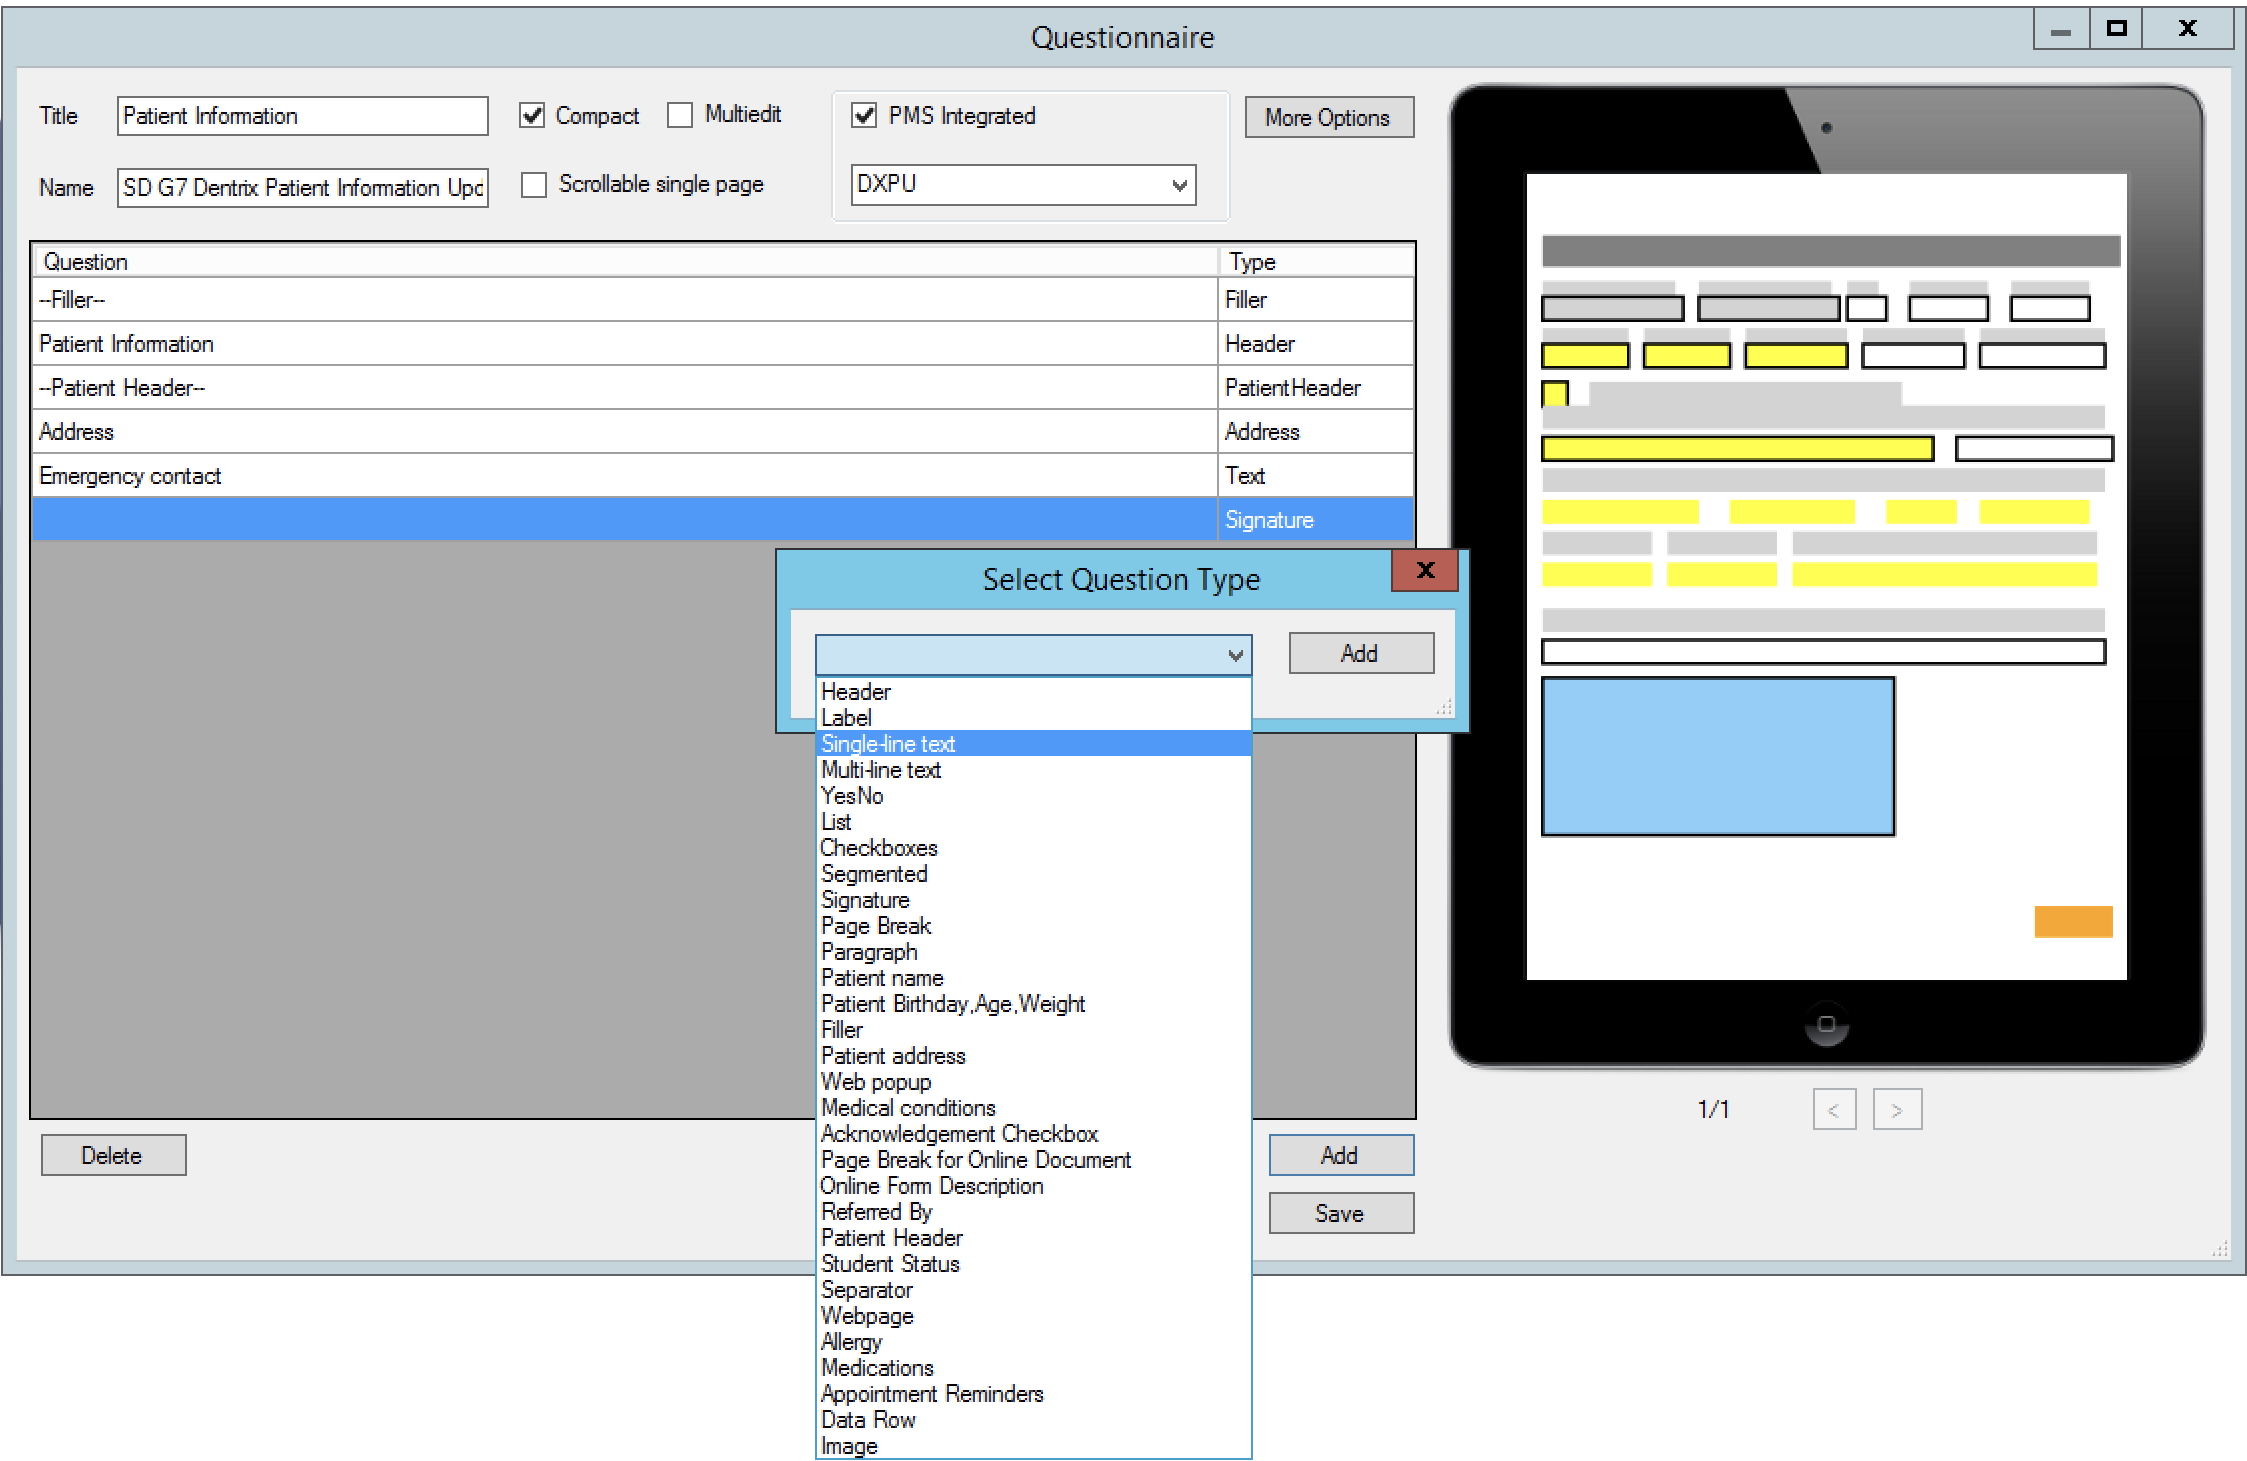Click orange button in tablet preview
This screenshot has height=1461, width=2247.
[2073, 921]
